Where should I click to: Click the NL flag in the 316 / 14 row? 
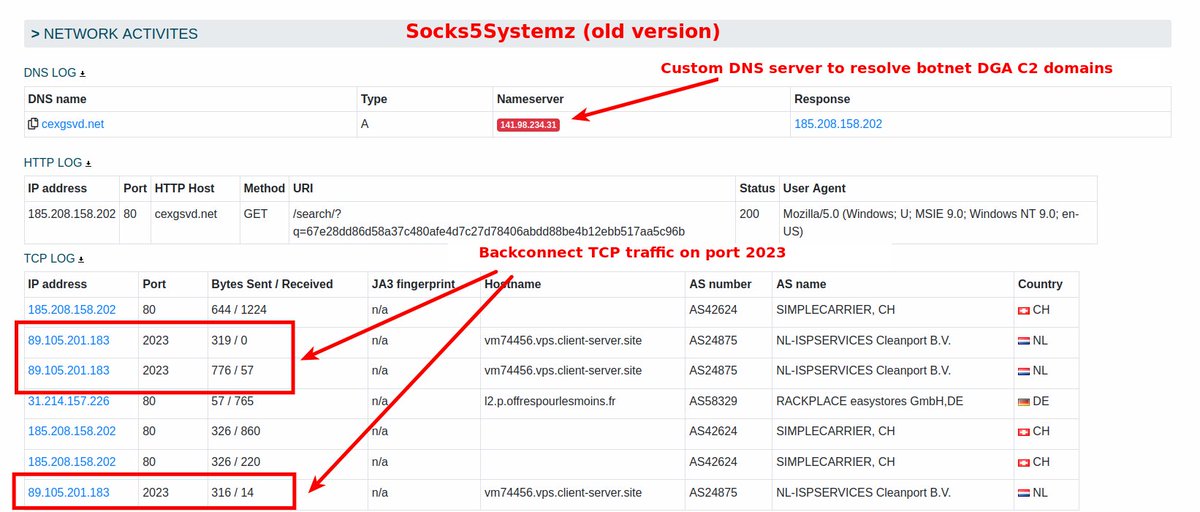coord(1023,493)
